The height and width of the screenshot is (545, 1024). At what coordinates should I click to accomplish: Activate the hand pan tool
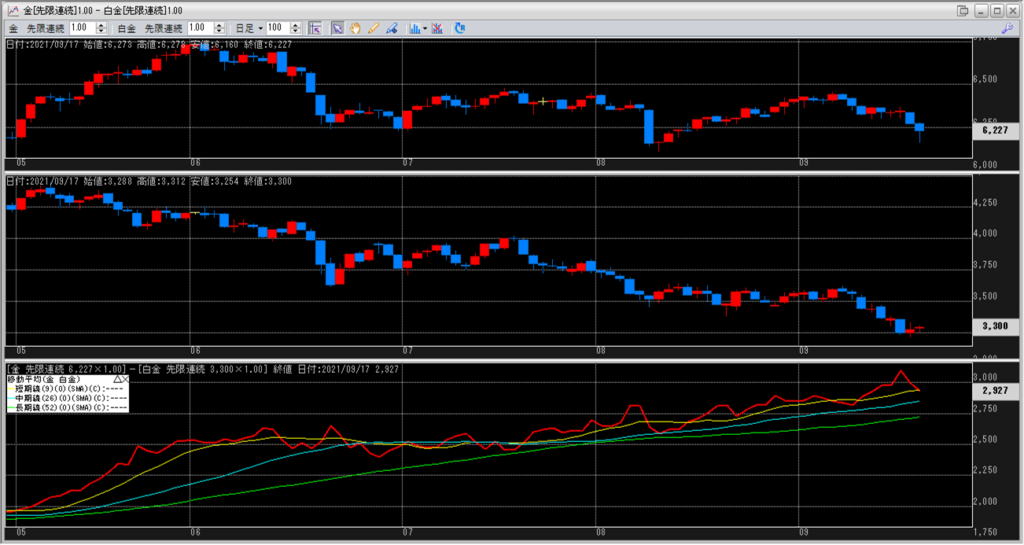point(354,27)
